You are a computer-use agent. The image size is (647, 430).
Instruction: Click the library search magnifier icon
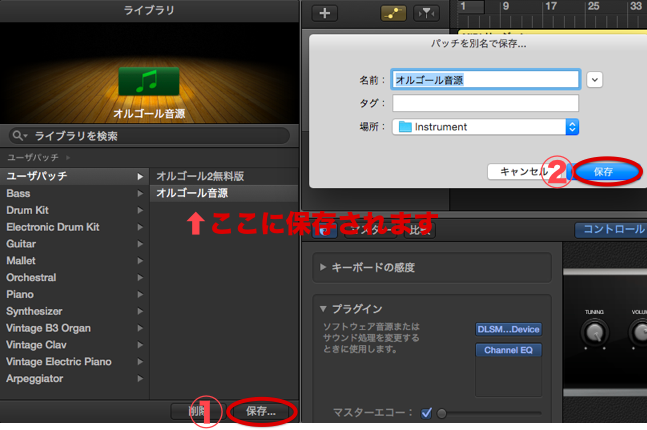coord(19,136)
